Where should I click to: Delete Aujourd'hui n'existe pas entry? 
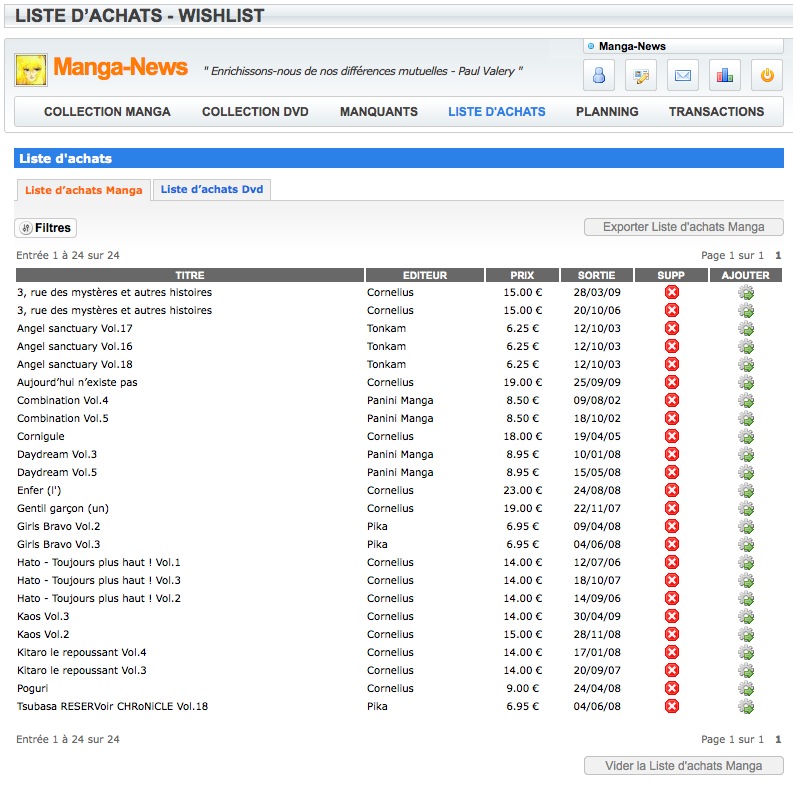(x=671, y=382)
